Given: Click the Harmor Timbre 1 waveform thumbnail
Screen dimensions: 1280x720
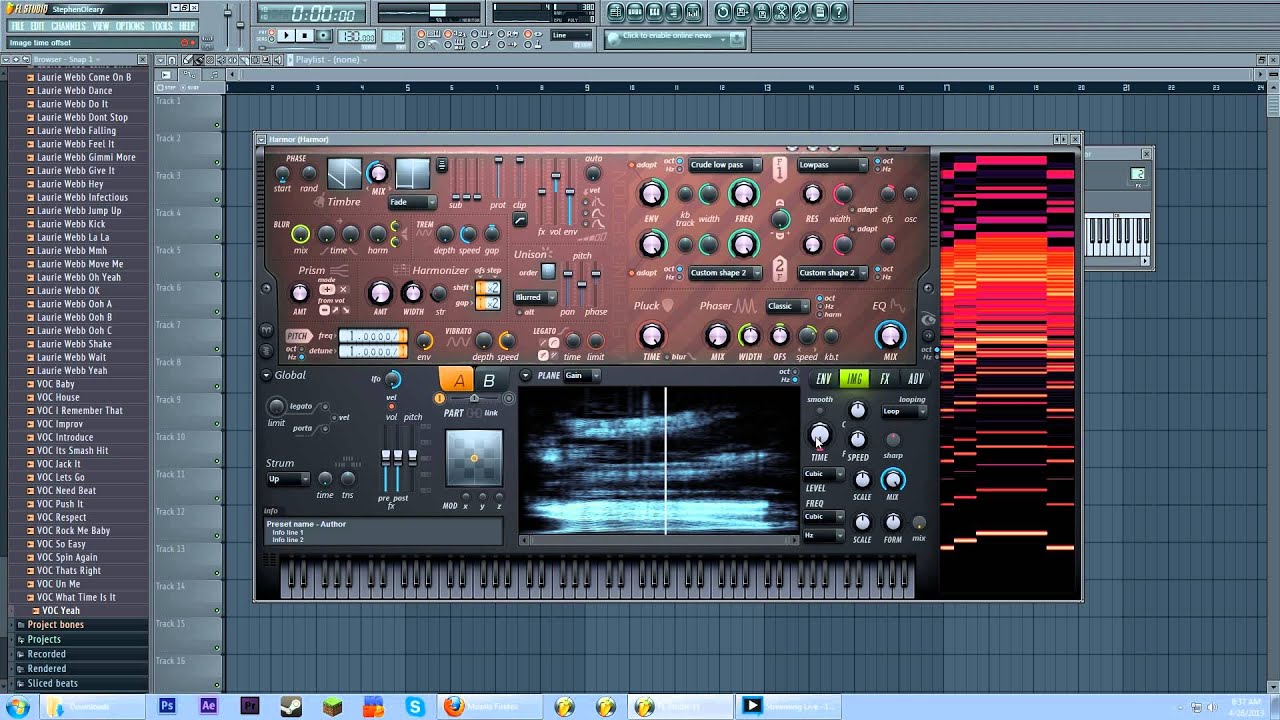Looking at the screenshot, I should tap(344, 174).
